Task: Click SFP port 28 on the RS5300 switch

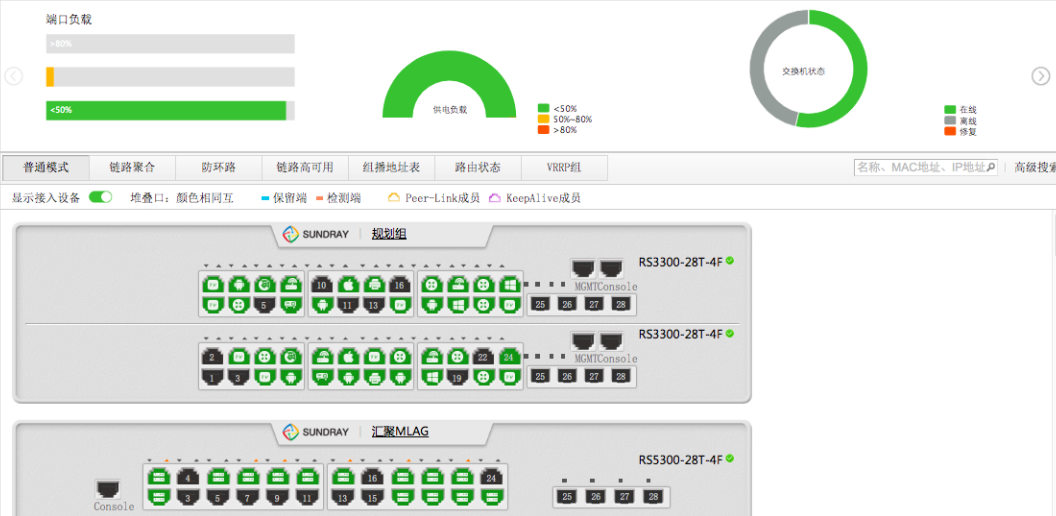Action: click(x=653, y=497)
